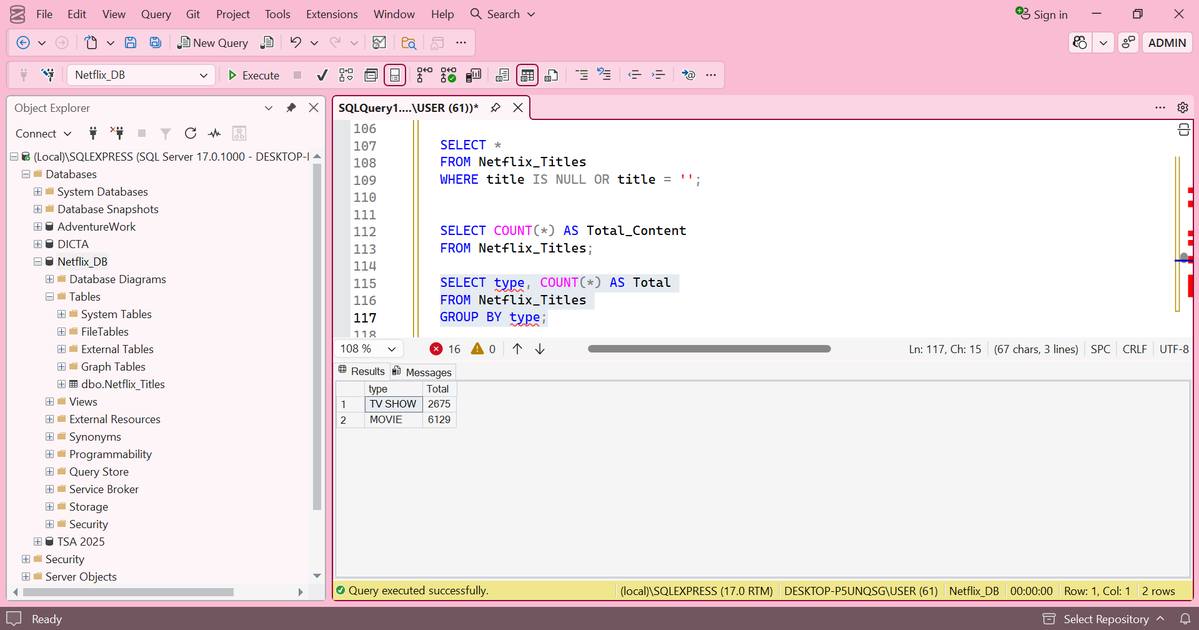The image size is (1199, 630).
Task: Click the share feedback icon beside ADMIN
Action: (x=1128, y=43)
